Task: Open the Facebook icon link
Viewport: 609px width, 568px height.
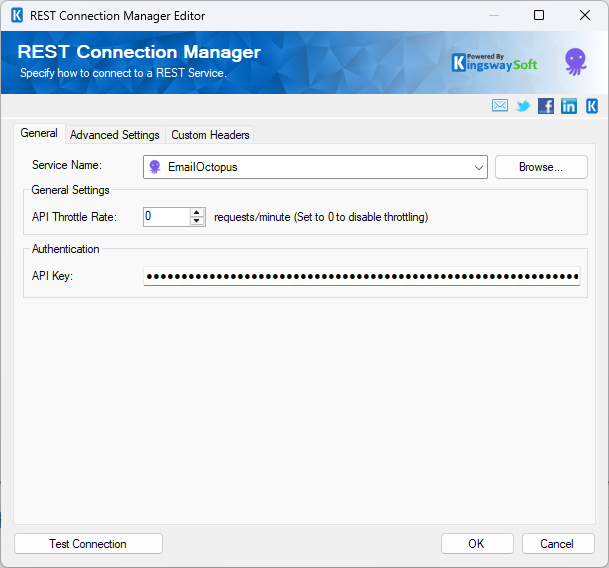Action: click(546, 106)
